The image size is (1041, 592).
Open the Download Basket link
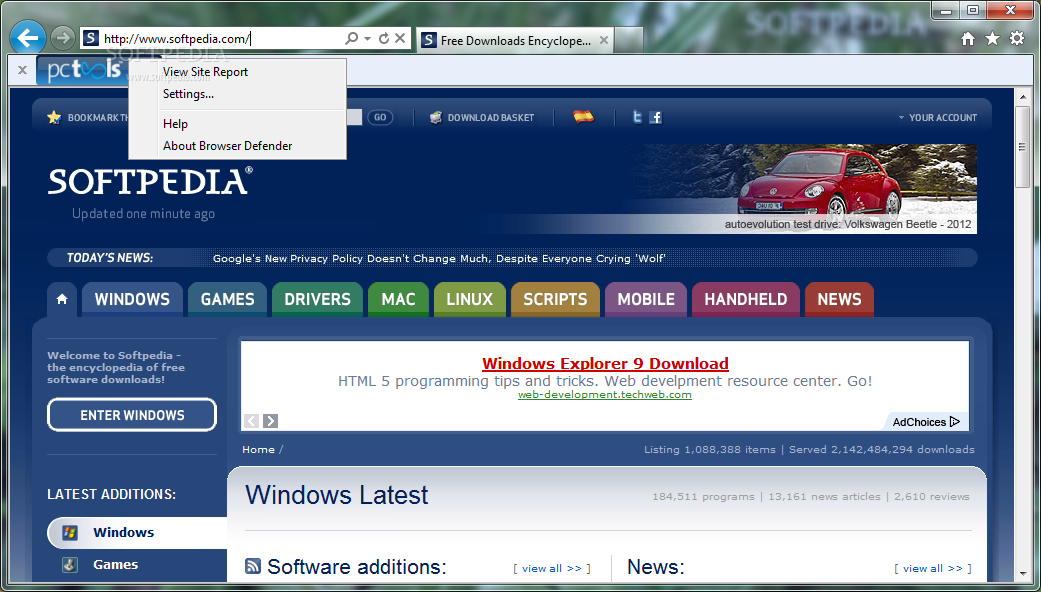[x=491, y=117]
